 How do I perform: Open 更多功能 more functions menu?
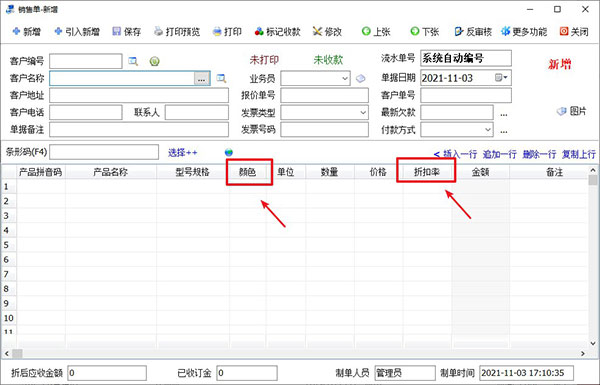click(x=524, y=31)
